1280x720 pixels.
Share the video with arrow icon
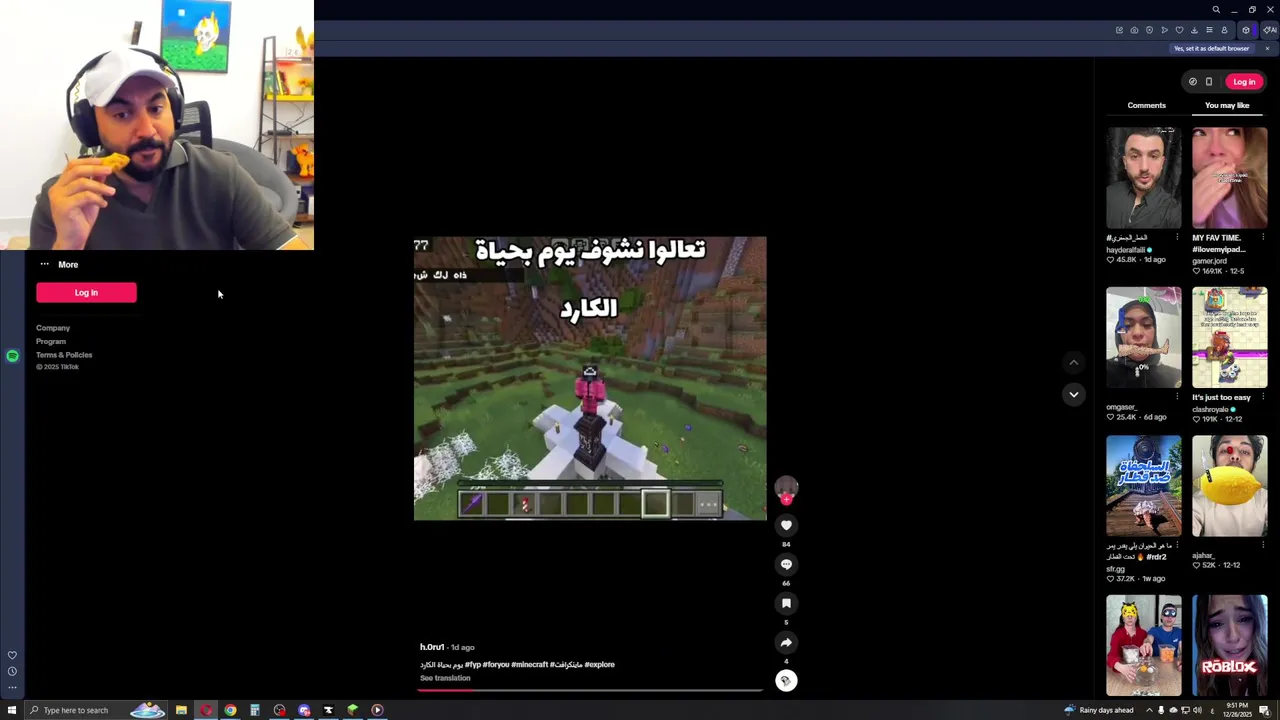tap(786, 643)
